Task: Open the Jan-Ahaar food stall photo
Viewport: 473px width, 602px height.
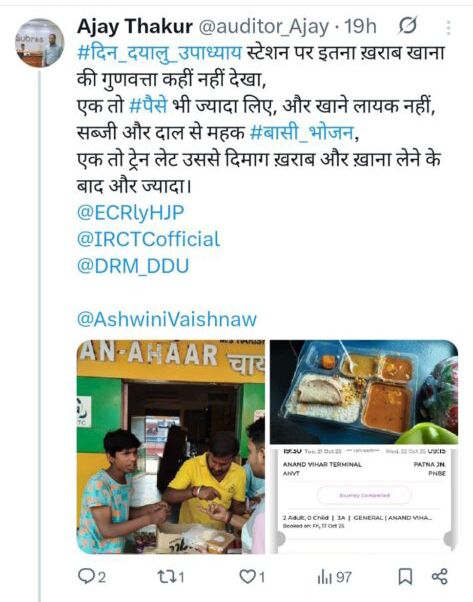Action: [171, 447]
